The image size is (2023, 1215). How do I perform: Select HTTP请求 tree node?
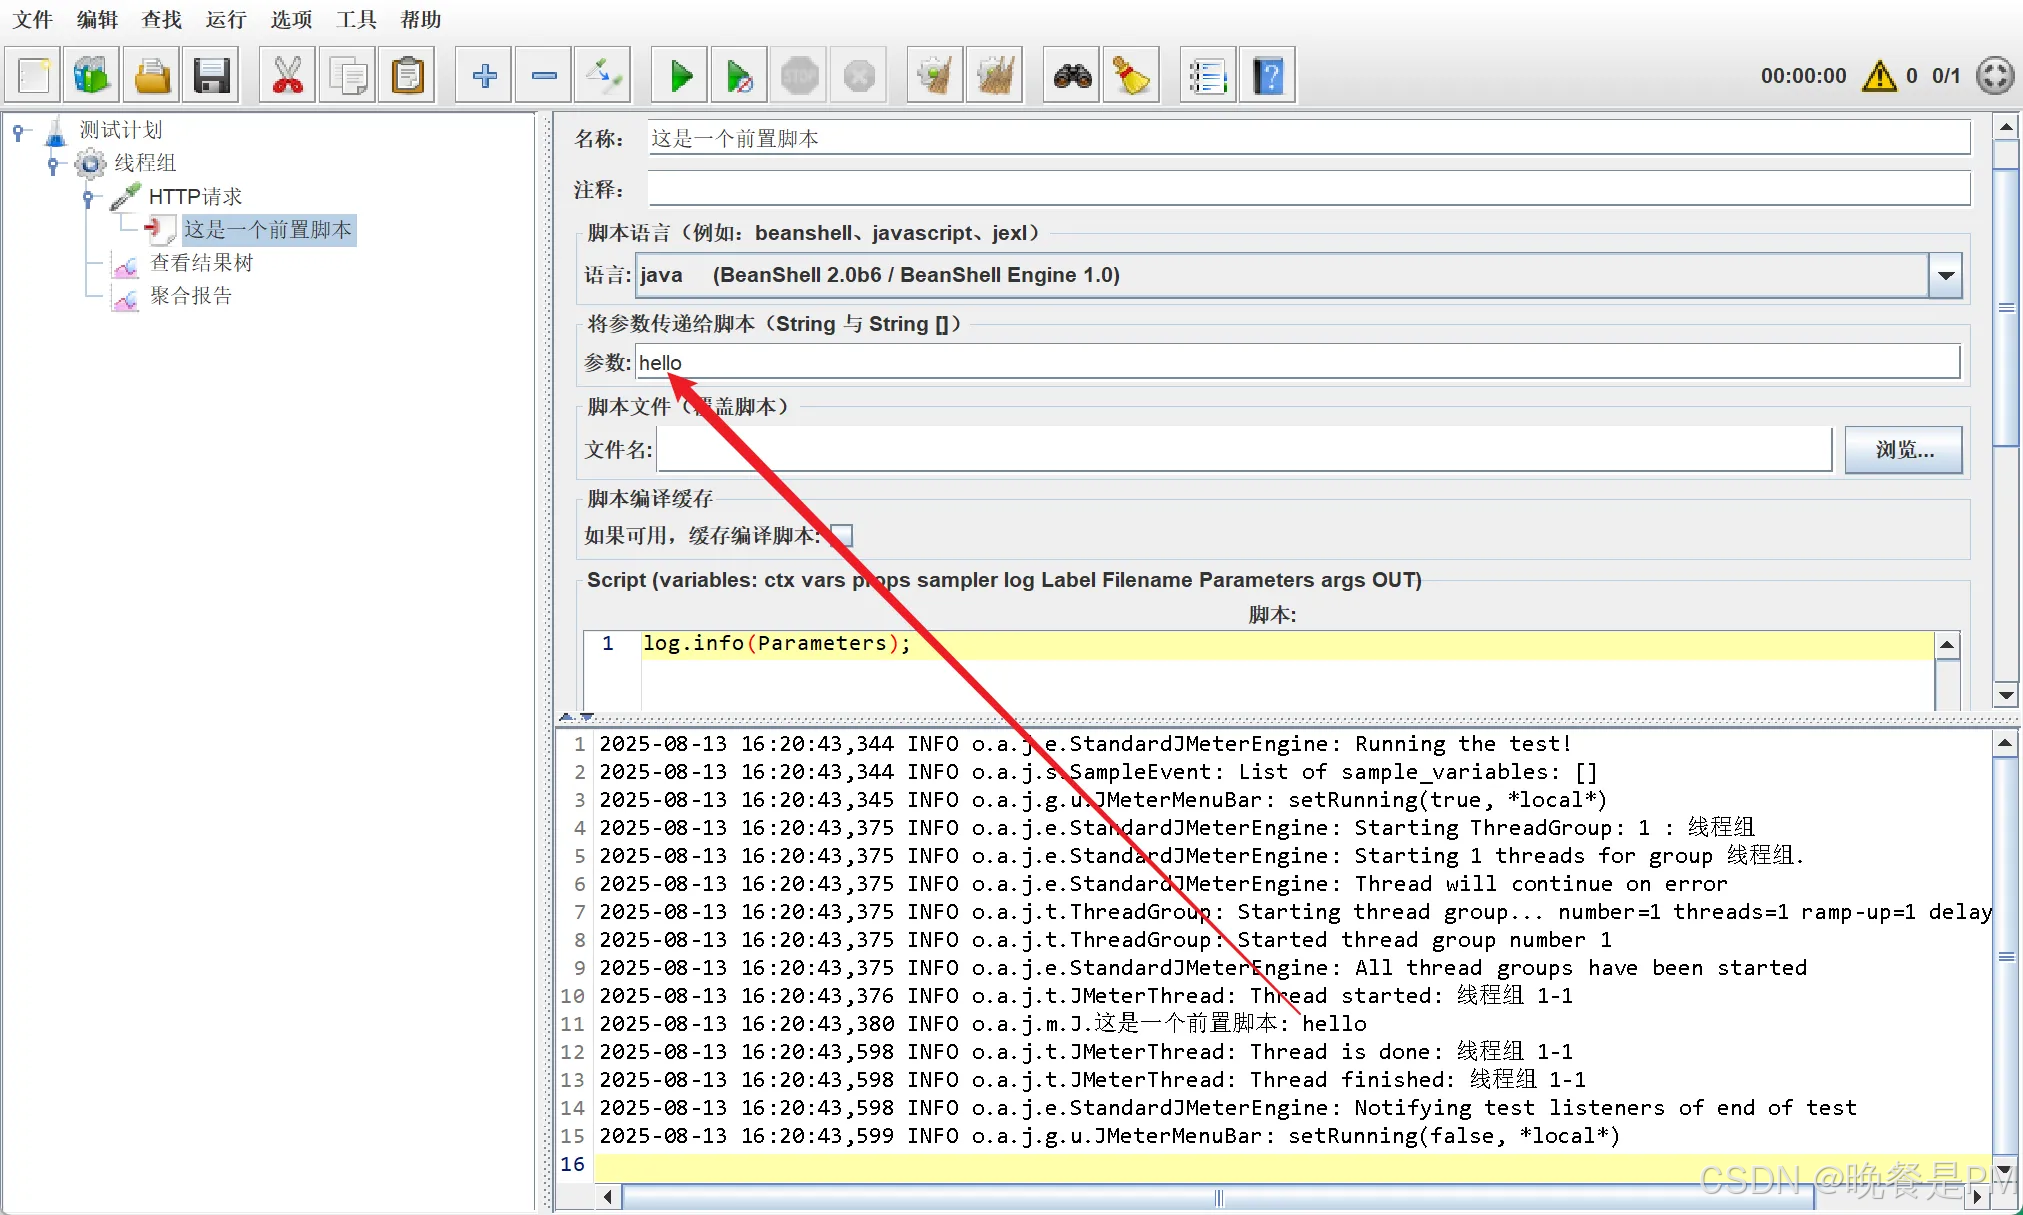(x=195, y=197)
